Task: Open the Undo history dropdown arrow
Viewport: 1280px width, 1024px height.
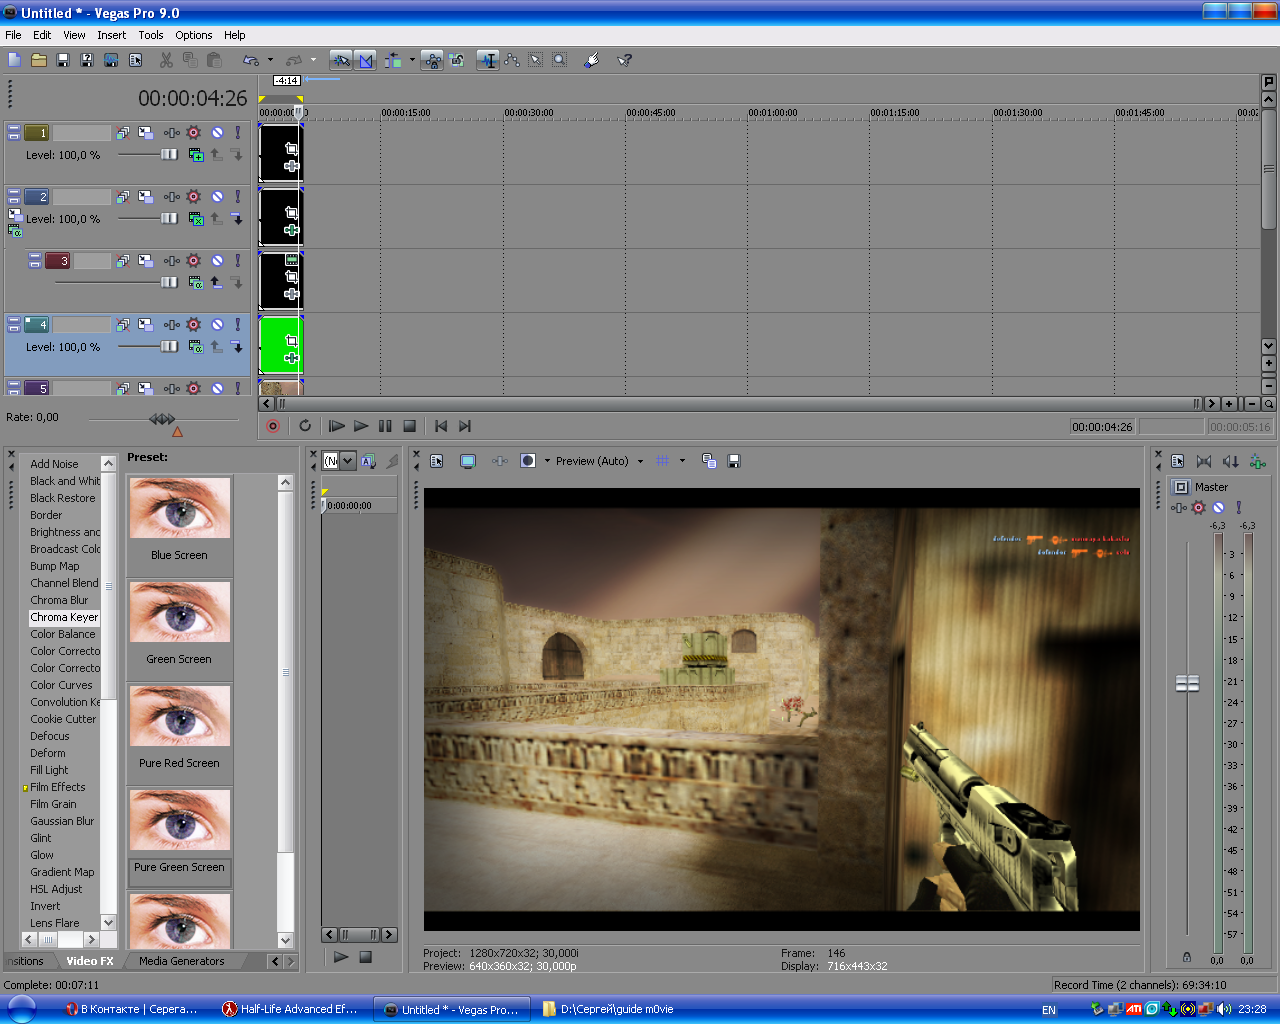Action: (270, 60)
